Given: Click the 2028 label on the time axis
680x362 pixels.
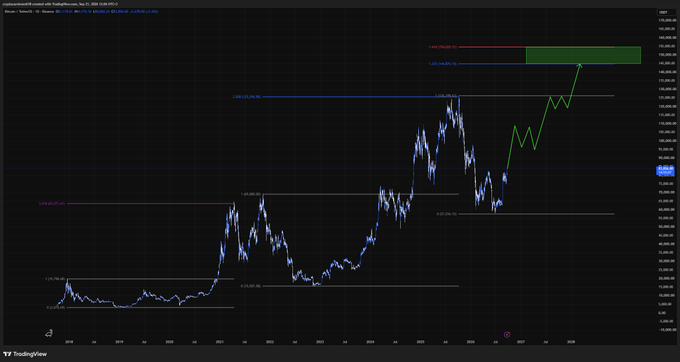Looking at the screenshot, I should (x=571, y=342).
